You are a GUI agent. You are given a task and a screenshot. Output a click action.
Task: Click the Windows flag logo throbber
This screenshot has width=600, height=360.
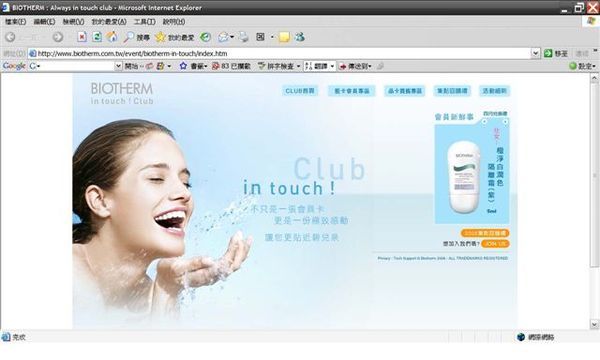tap(591, 21)
